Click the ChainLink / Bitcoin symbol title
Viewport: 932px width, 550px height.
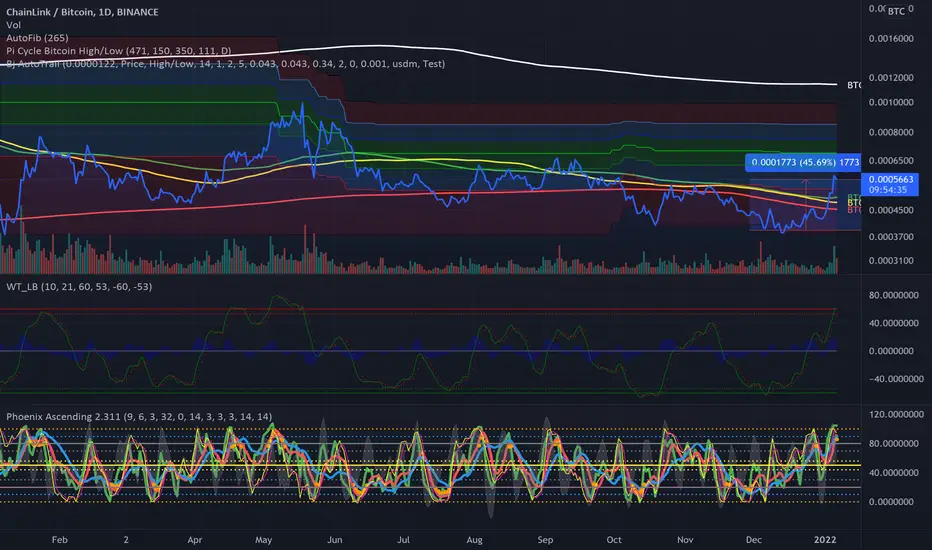[82, 12]
